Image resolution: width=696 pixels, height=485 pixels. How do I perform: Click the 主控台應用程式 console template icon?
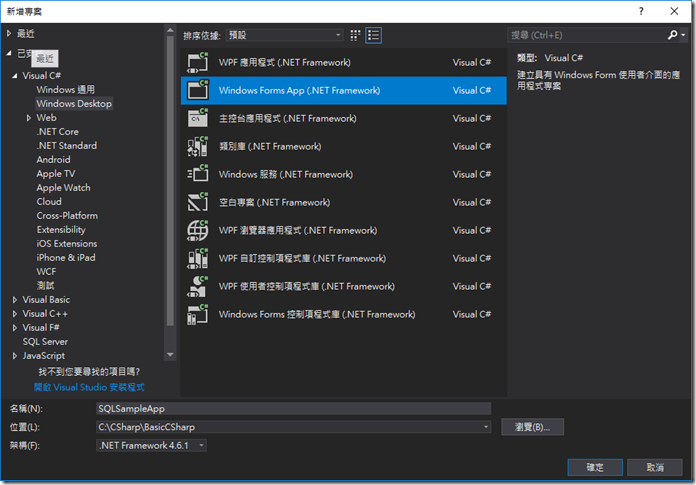point(198,118)
